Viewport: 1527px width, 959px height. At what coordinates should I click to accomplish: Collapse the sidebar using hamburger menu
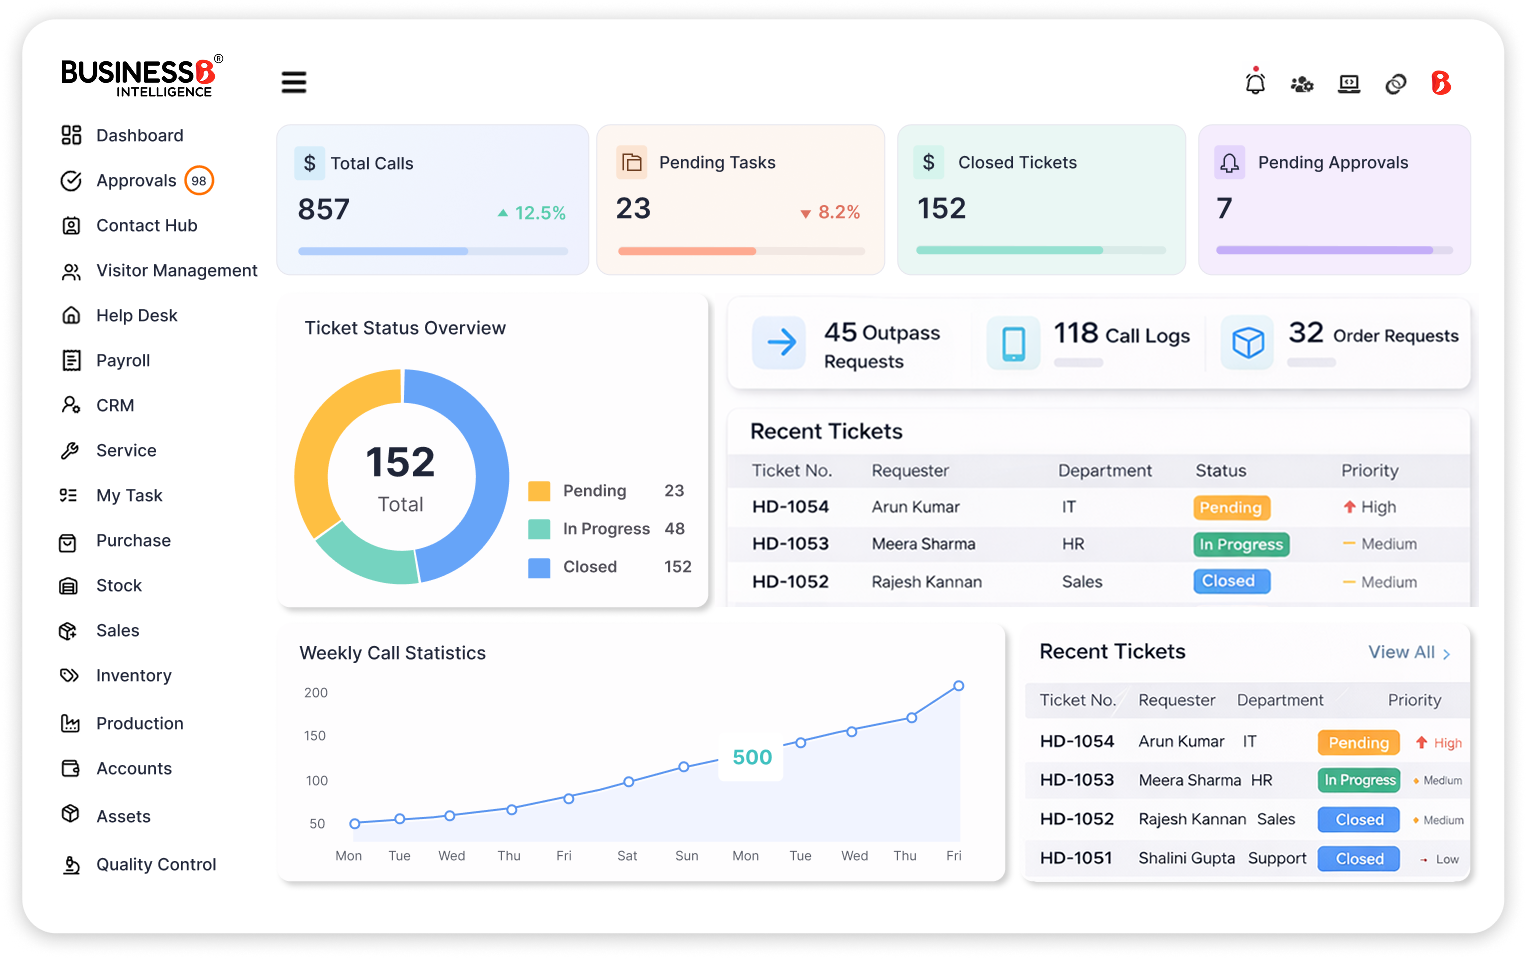coord(293,82)
